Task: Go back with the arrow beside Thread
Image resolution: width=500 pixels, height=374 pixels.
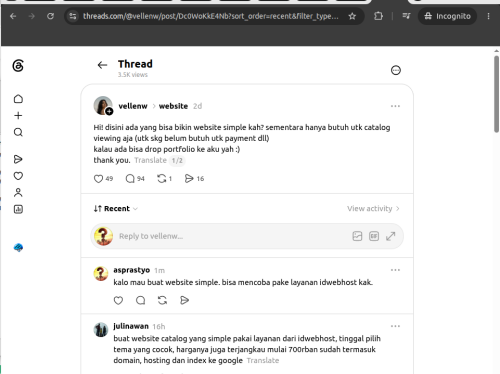Action: click(102, 65)
